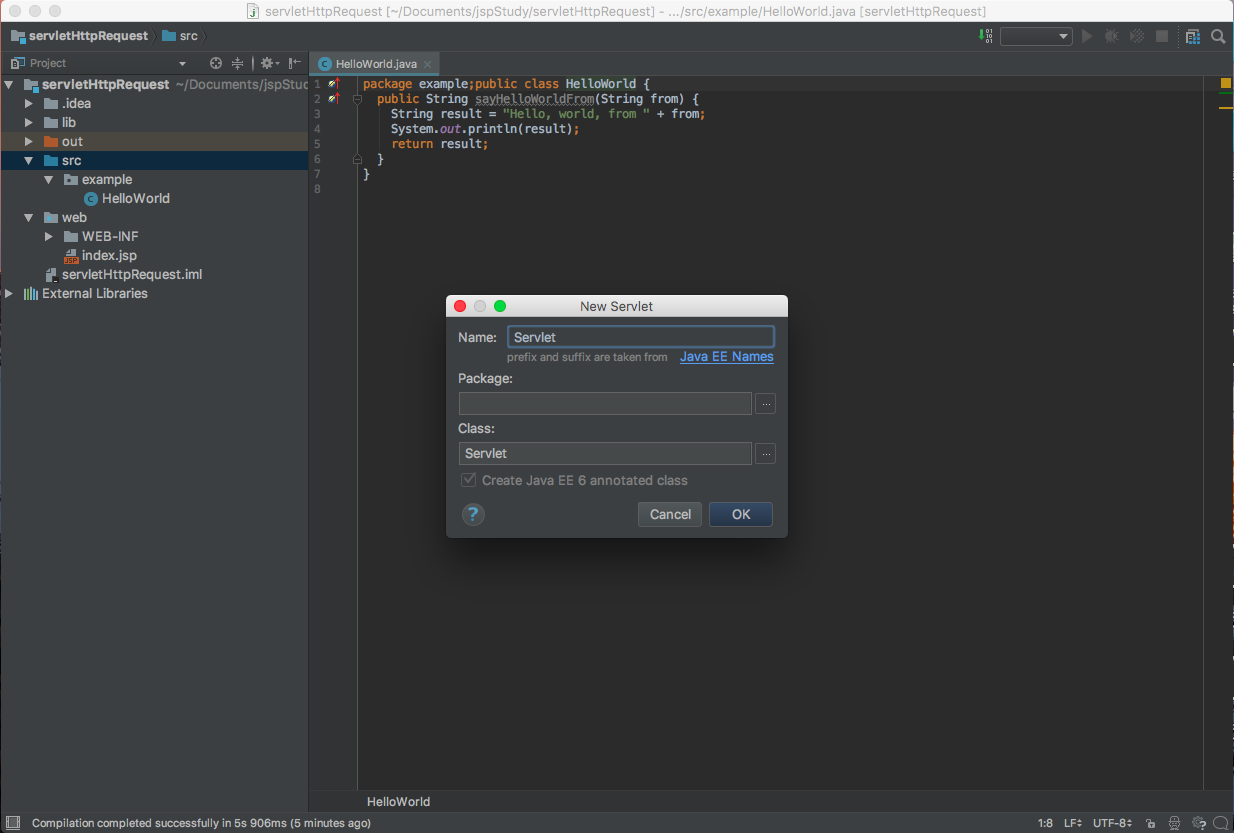Click tool window toggle in status bar corner

[12, 823]
